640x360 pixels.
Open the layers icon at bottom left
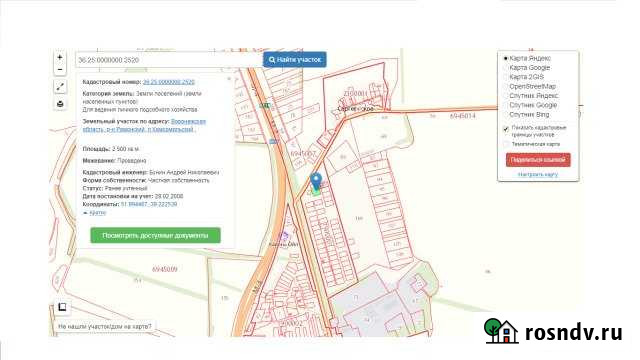pos(62,307)
